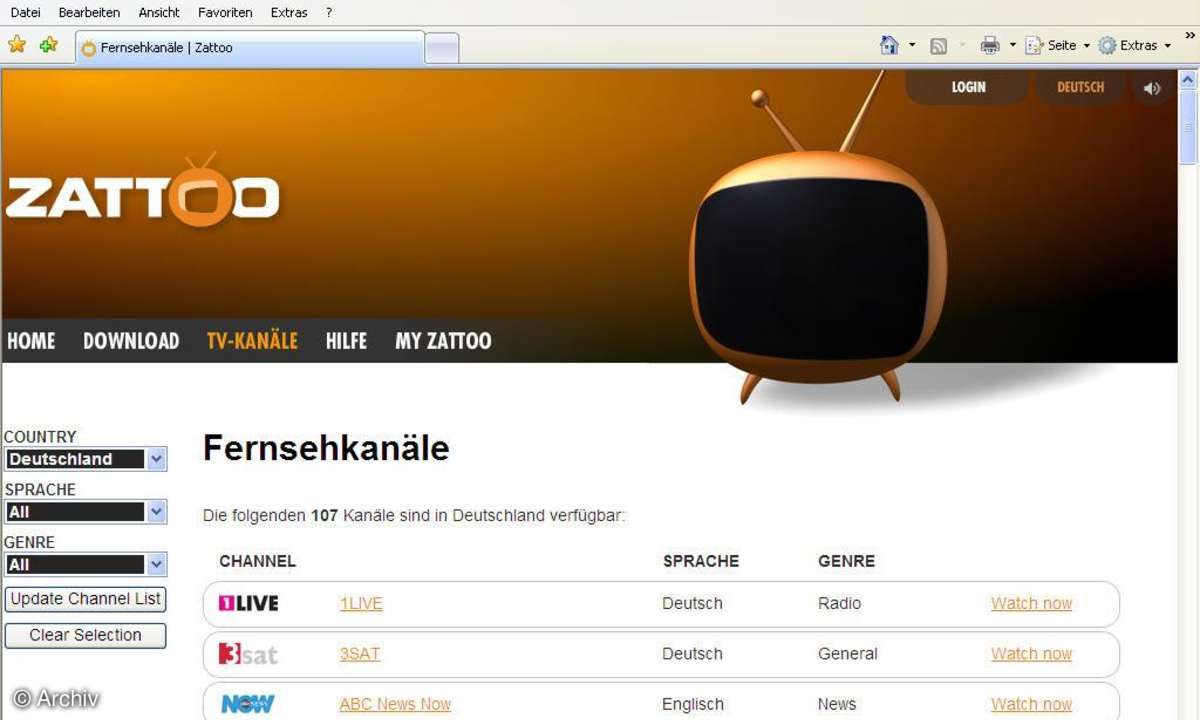
Task: Mute sound with the speaker icon
Action: pyautogui.click(x=1152, y=88)
